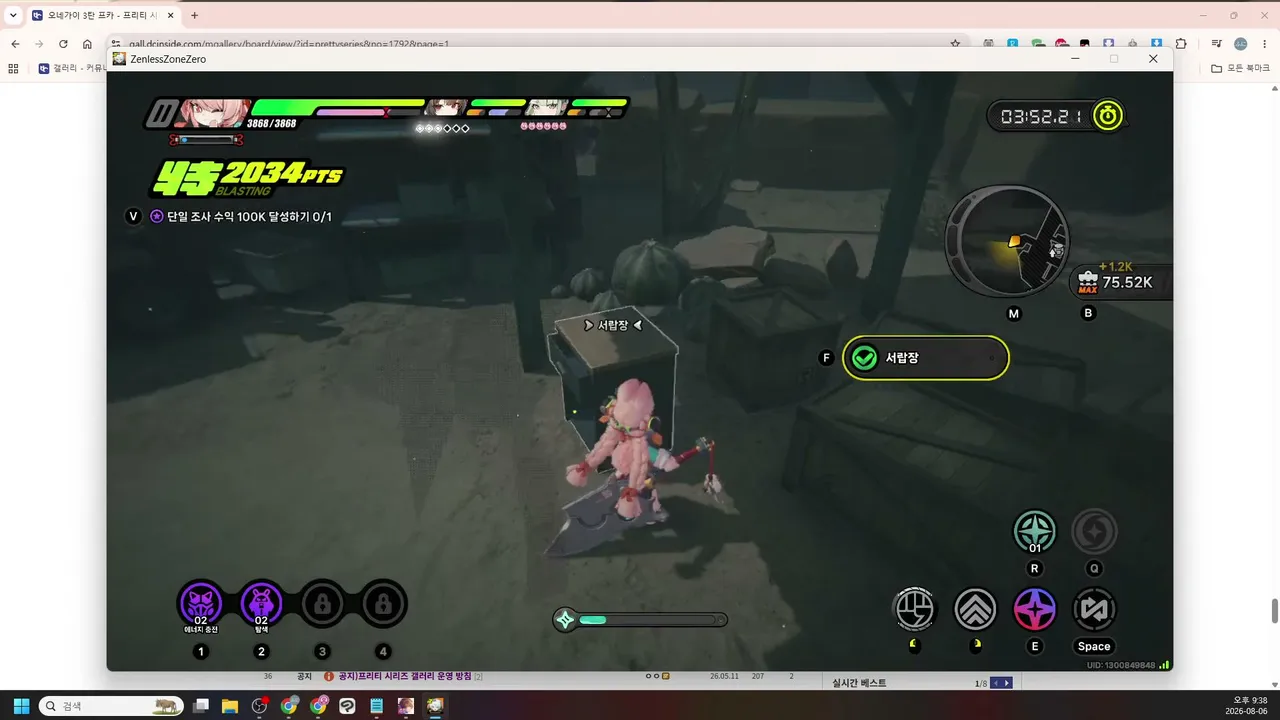Go back in Chrome
The height and width of the screenshot is (720, 1280).
[x=15, y=44]
